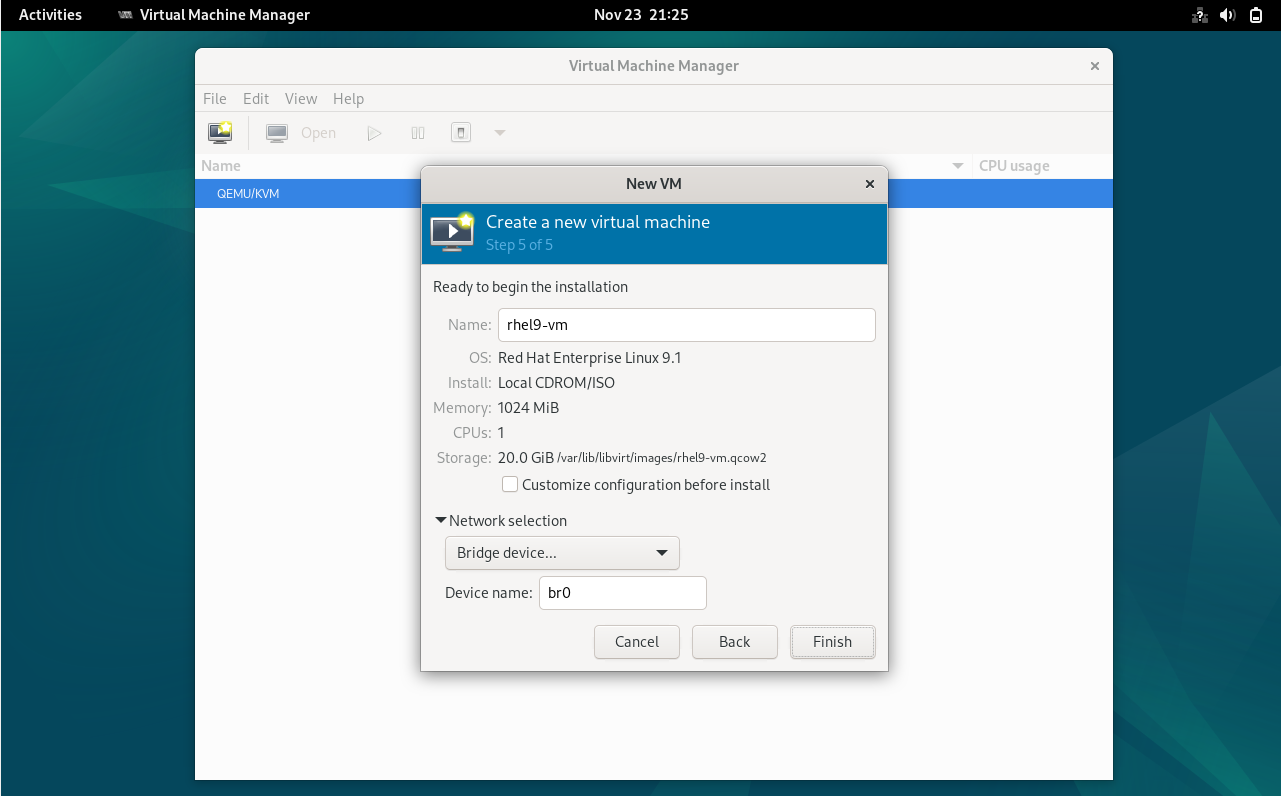Click the Pause toolbar icon

click(418, 133)
